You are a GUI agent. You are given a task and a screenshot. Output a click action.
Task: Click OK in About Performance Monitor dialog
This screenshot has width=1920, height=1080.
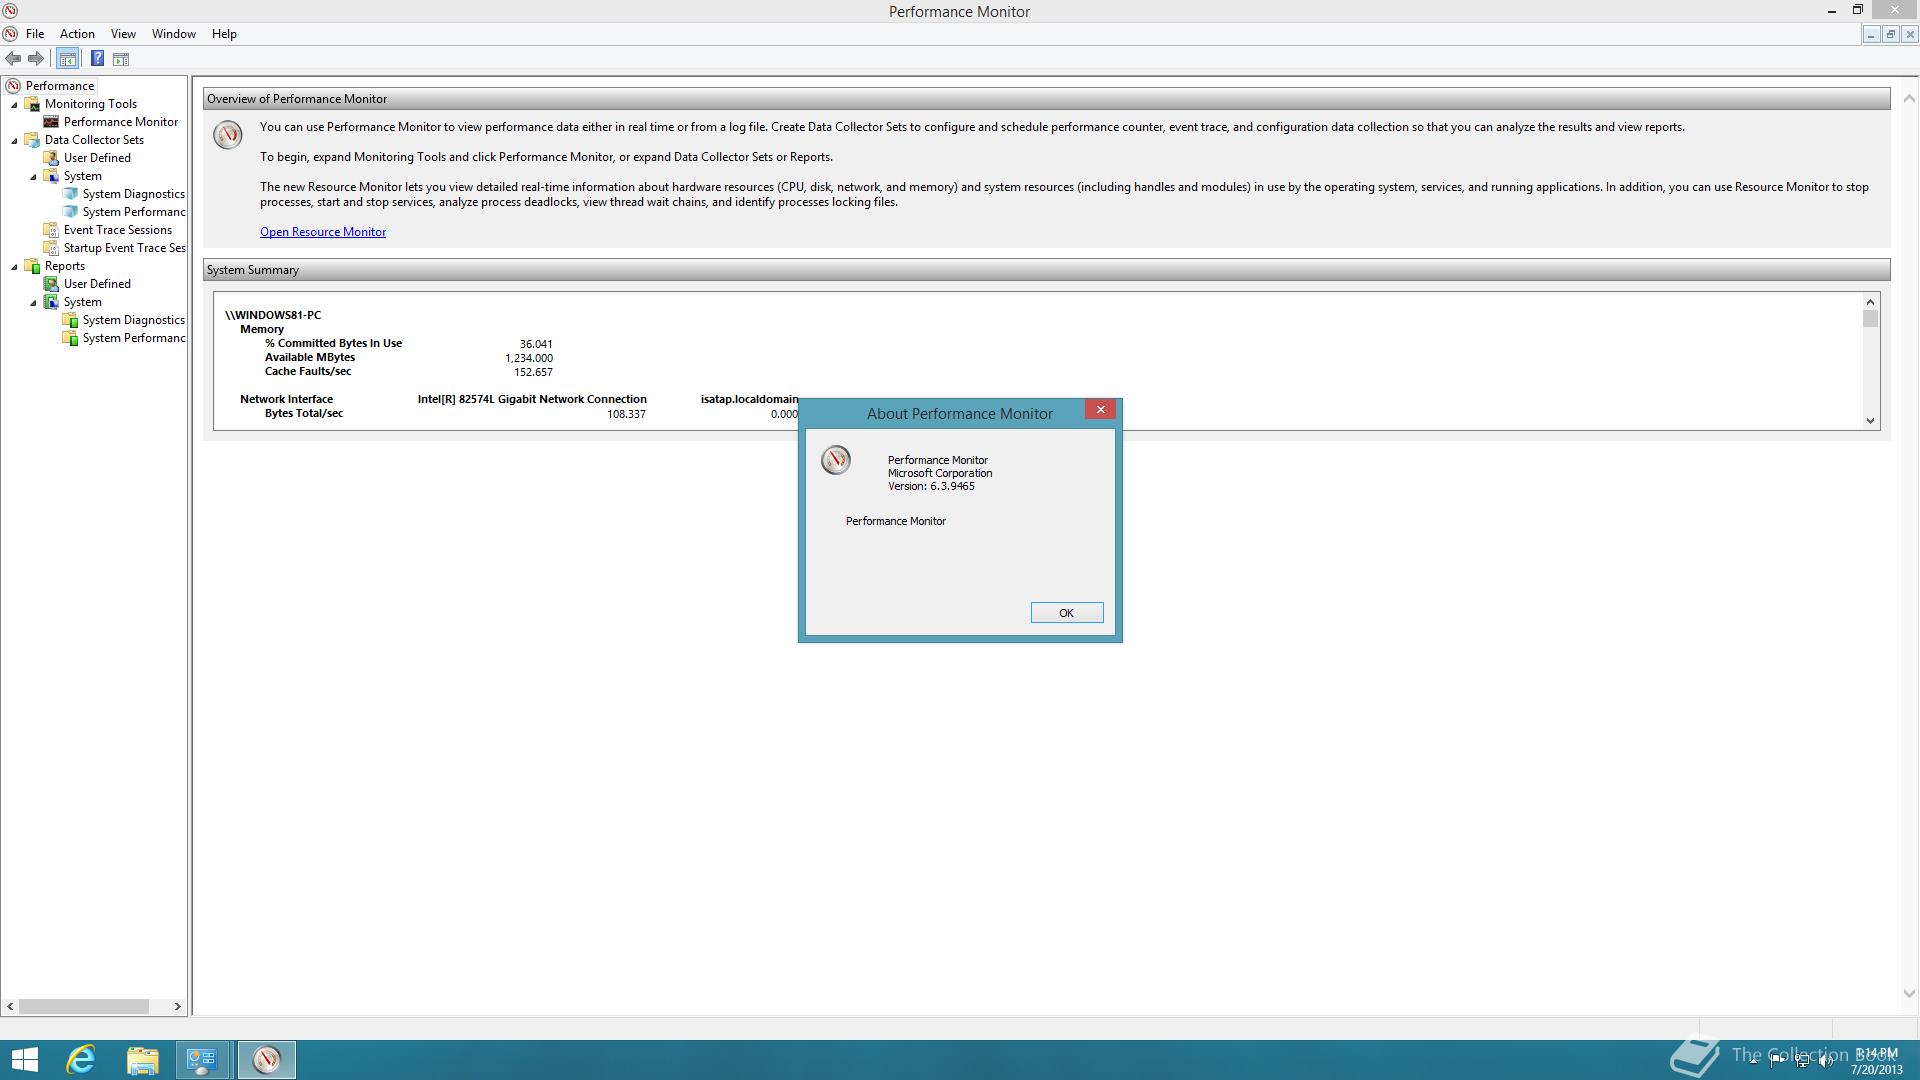pos(1067,613)
